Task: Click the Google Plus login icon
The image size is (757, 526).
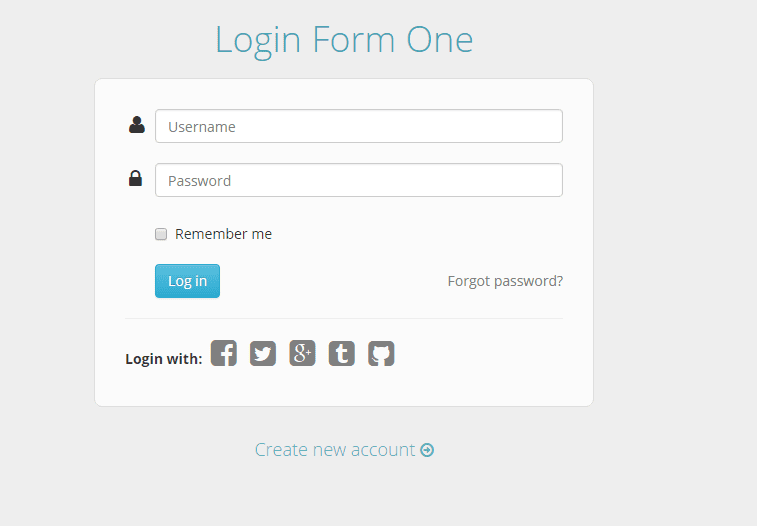Action: 302,354
